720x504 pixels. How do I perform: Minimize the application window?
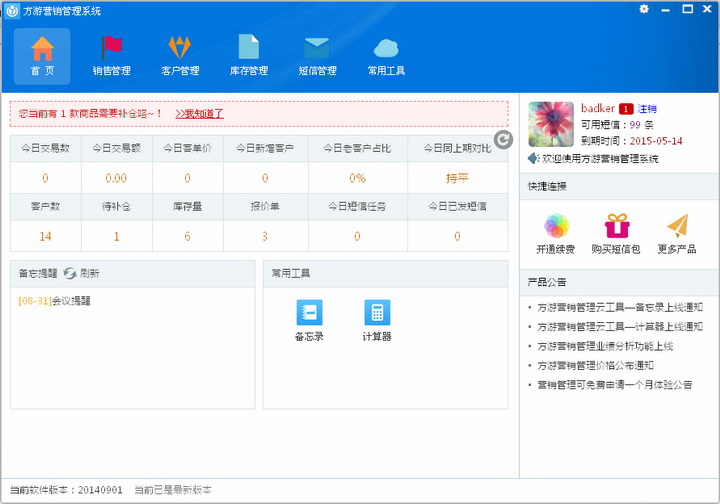(665, 9)
